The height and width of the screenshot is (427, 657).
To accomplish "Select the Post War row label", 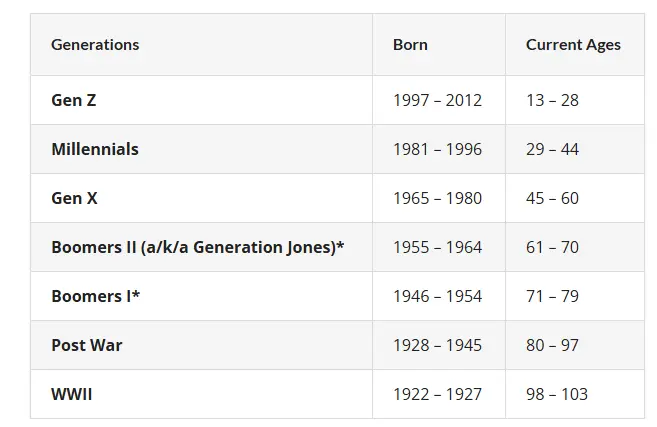I will click(x=87, y=345).
